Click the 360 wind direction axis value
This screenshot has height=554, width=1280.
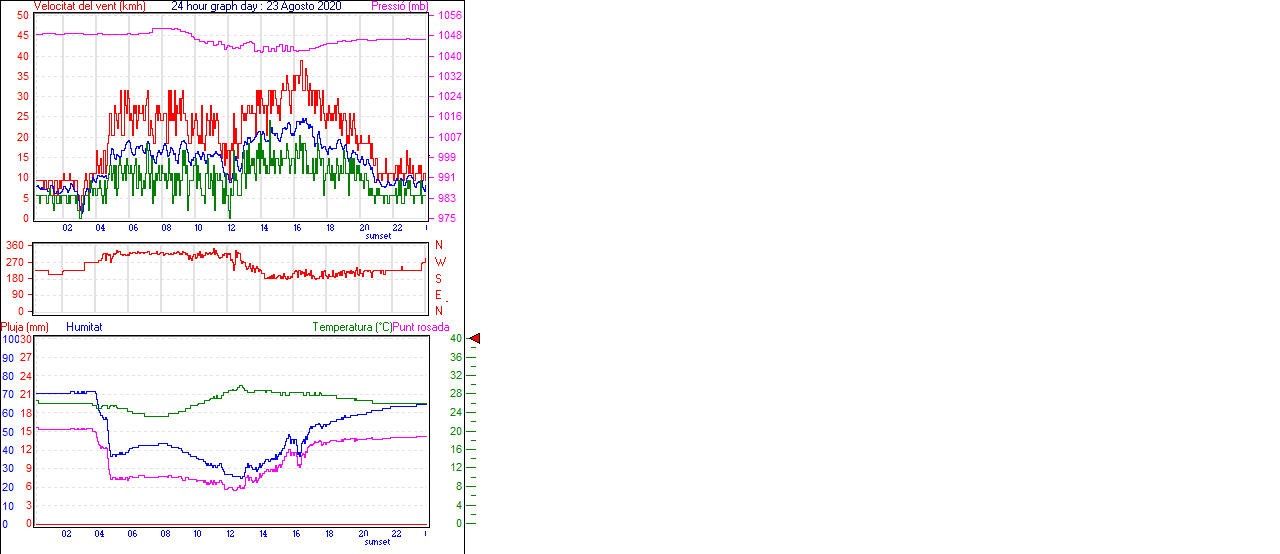click(x=15, y=245)
